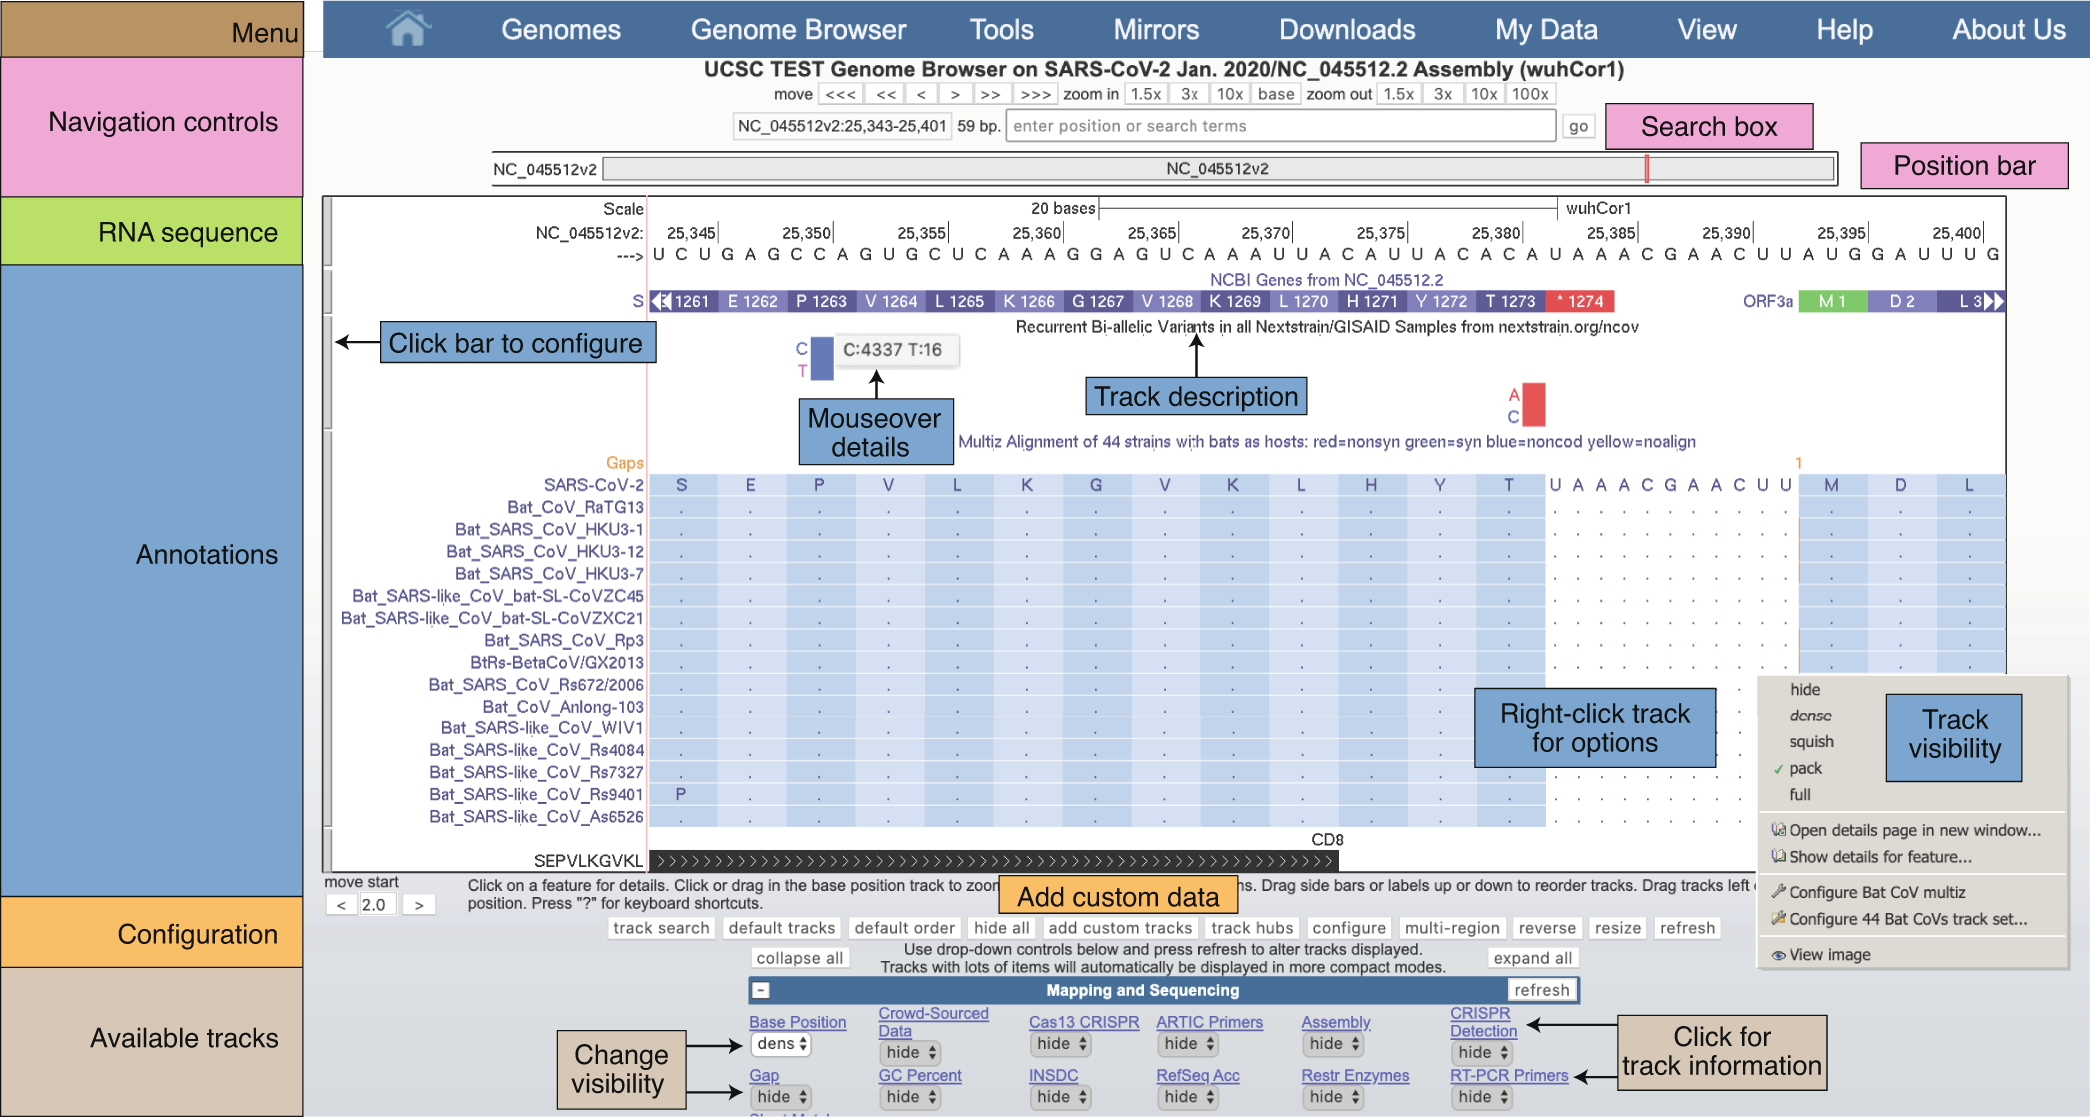The height and width of the screenshot is (1117, 2090).
Task: Open the GC Percent visibility dropdown
Action: pos(909,1096)
